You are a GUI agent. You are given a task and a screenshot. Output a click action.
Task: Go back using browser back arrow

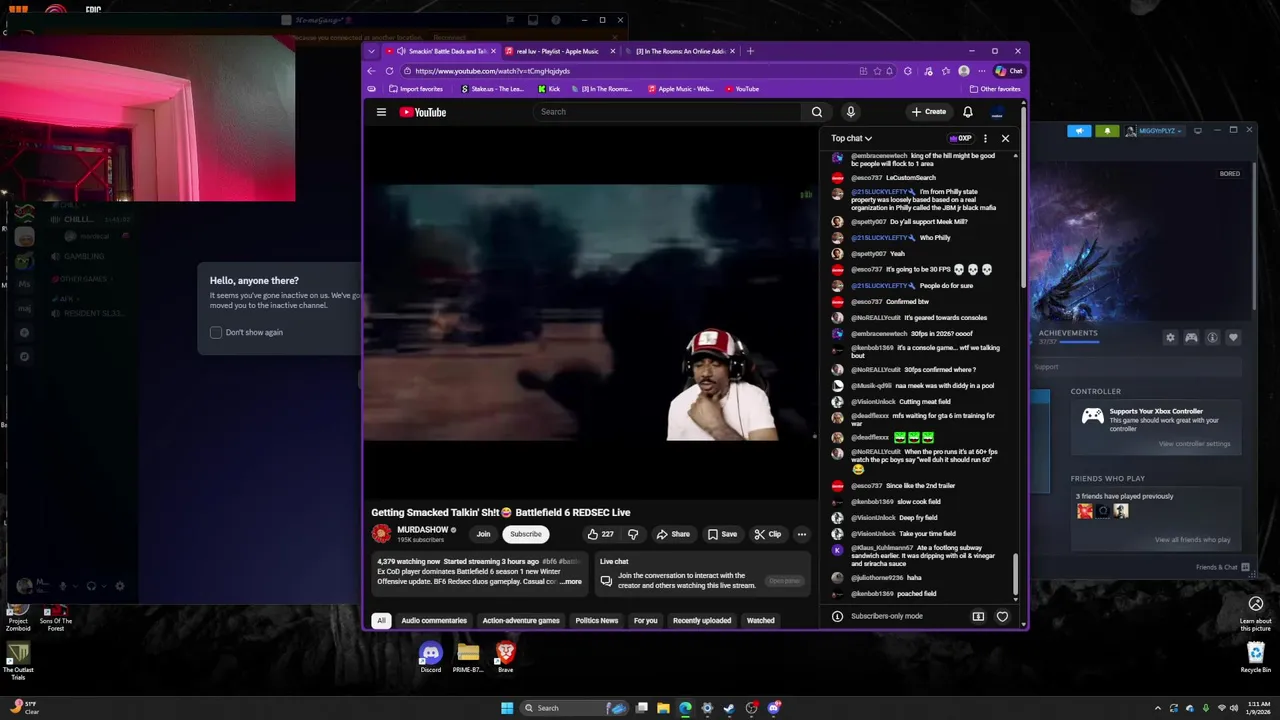[x=371, y=71]
